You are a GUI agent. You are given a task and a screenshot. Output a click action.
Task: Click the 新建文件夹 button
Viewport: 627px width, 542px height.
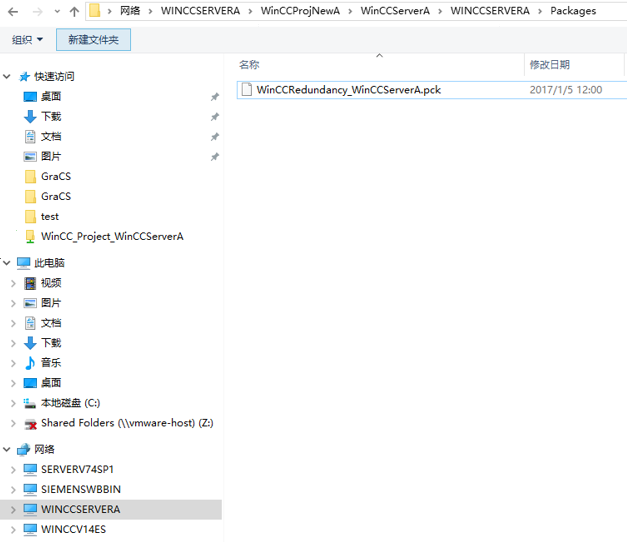coord(93,40)
